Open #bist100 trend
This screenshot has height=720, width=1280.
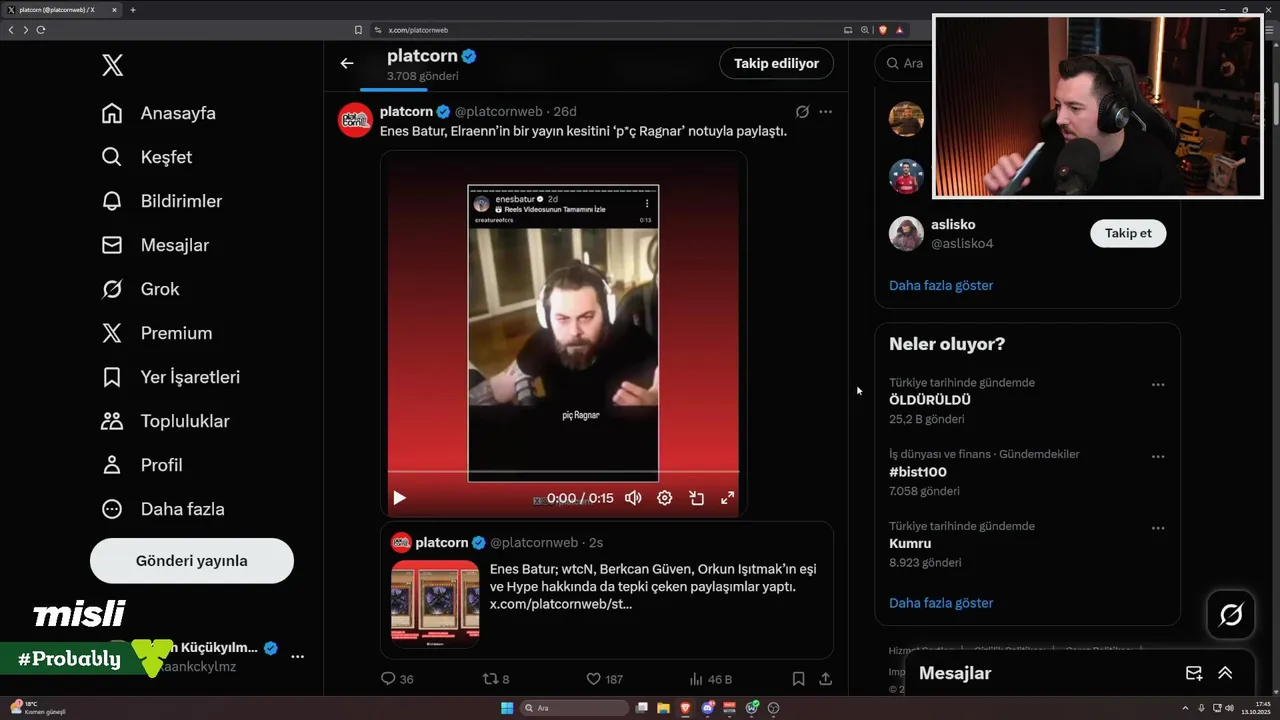point(918,472)
